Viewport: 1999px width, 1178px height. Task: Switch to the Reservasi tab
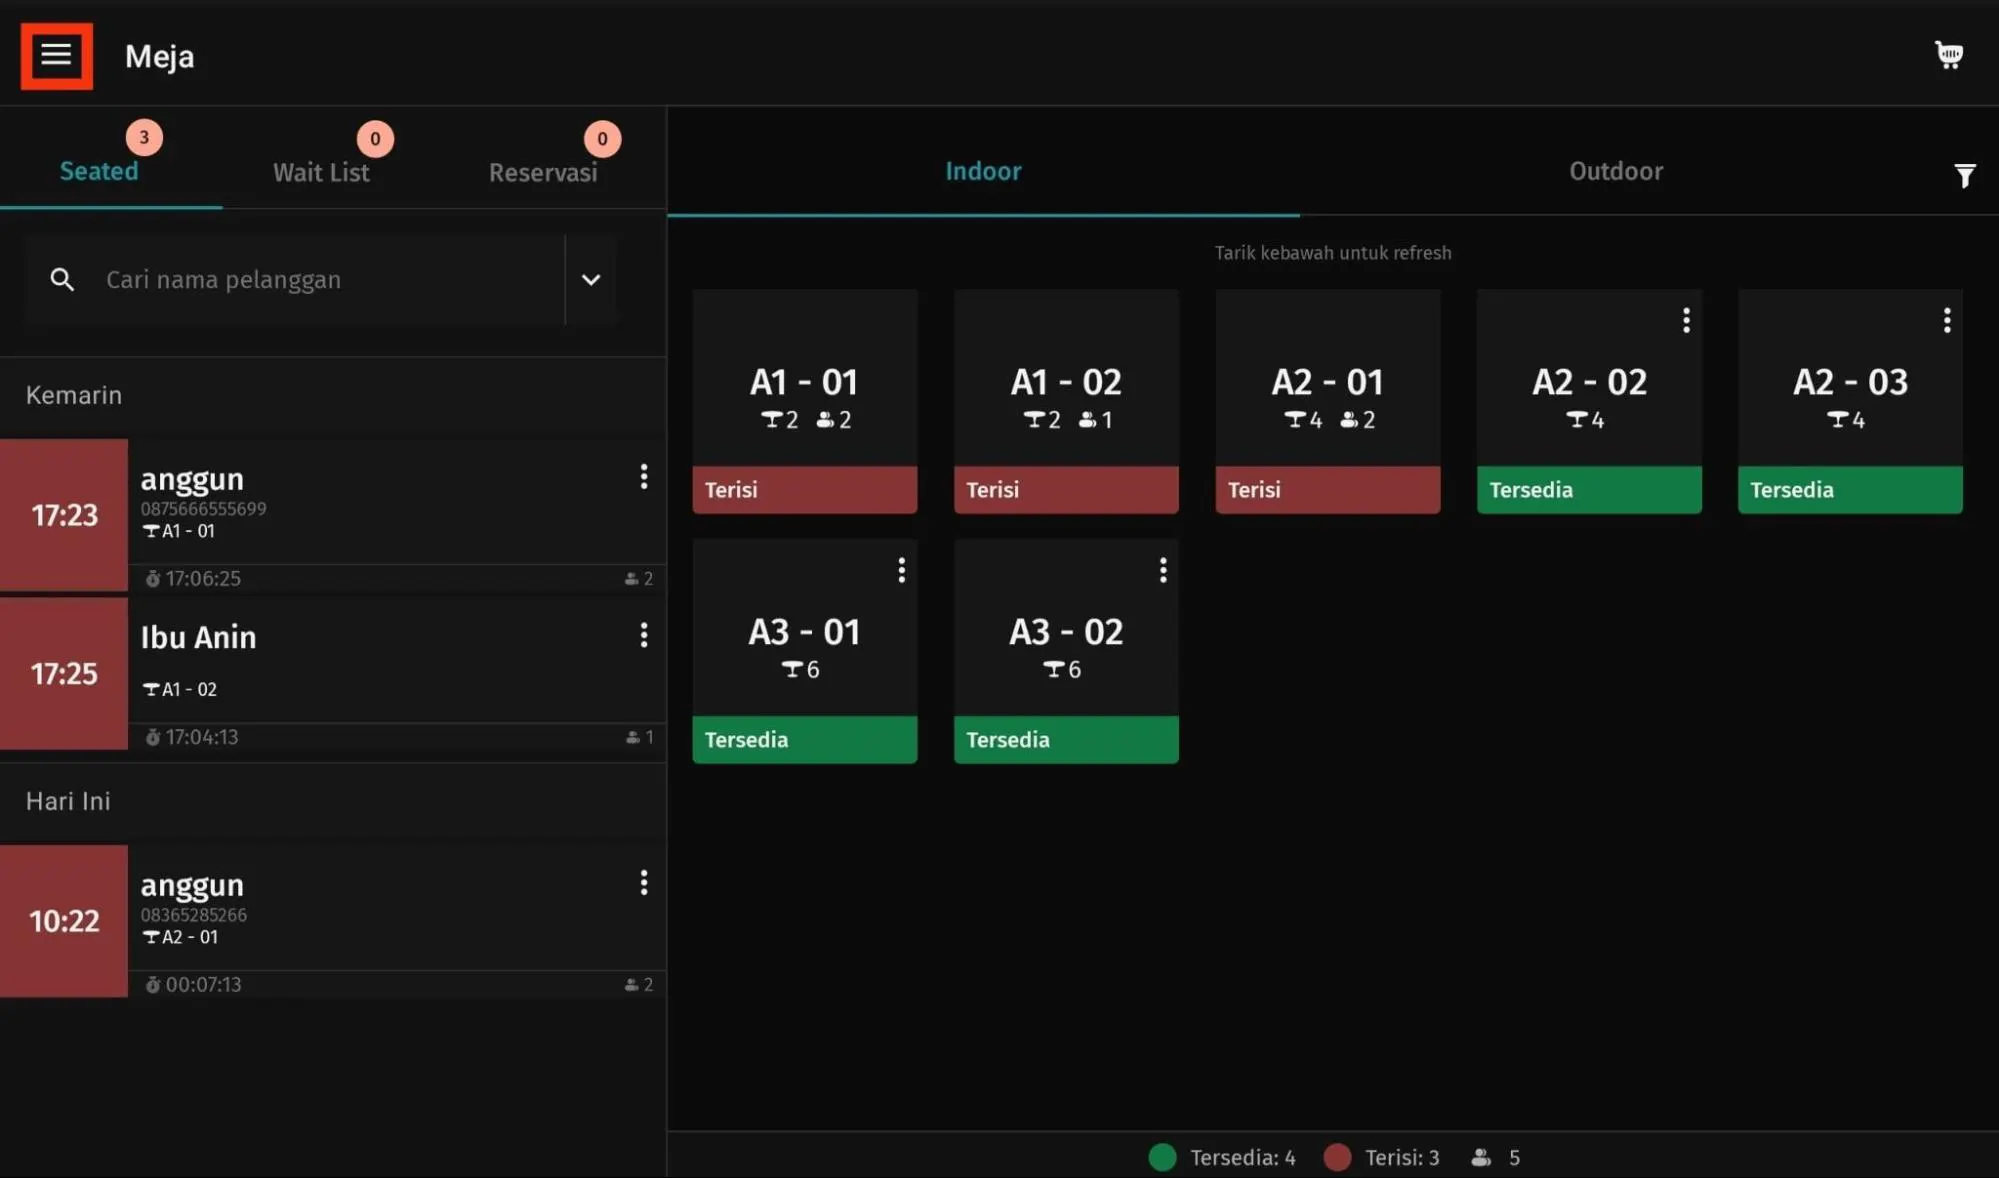point(543,172)
